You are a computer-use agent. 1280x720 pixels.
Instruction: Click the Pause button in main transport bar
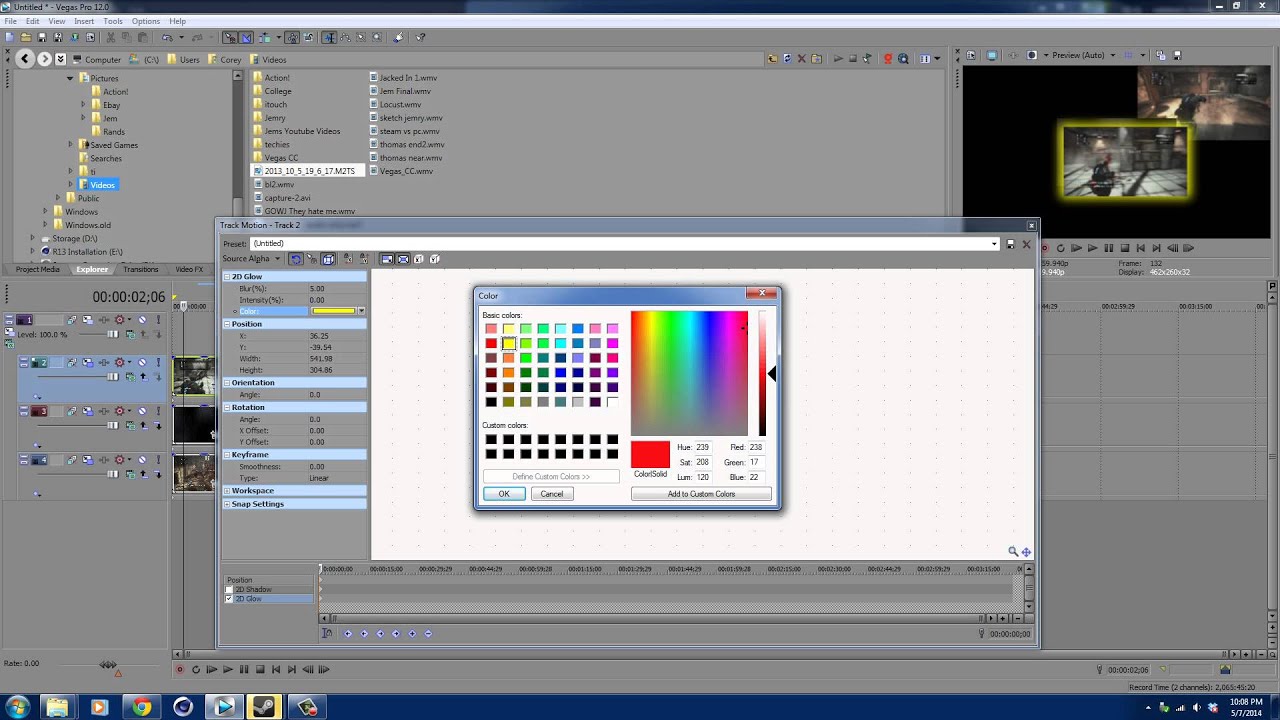pos(244,669)
